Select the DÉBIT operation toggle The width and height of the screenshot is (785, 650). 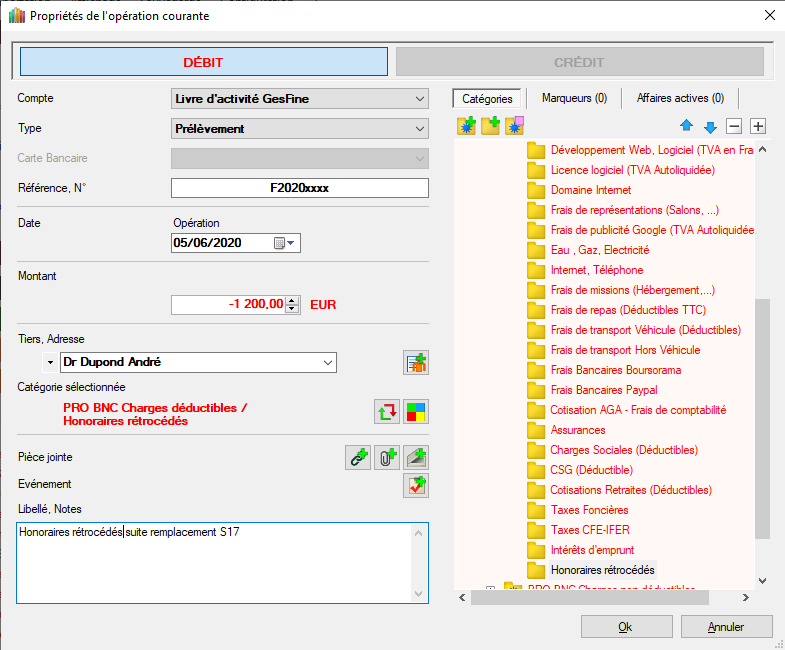coord(203,62)
